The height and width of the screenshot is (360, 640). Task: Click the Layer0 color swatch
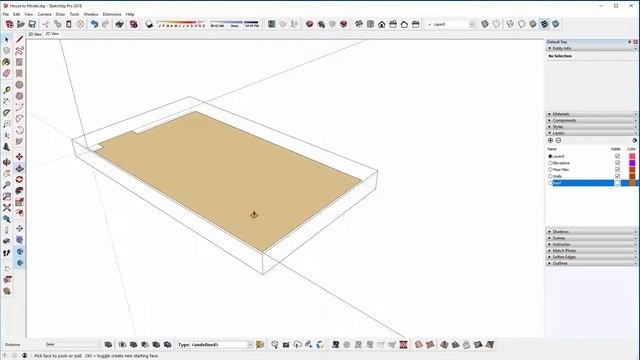(x=632, y=156)
